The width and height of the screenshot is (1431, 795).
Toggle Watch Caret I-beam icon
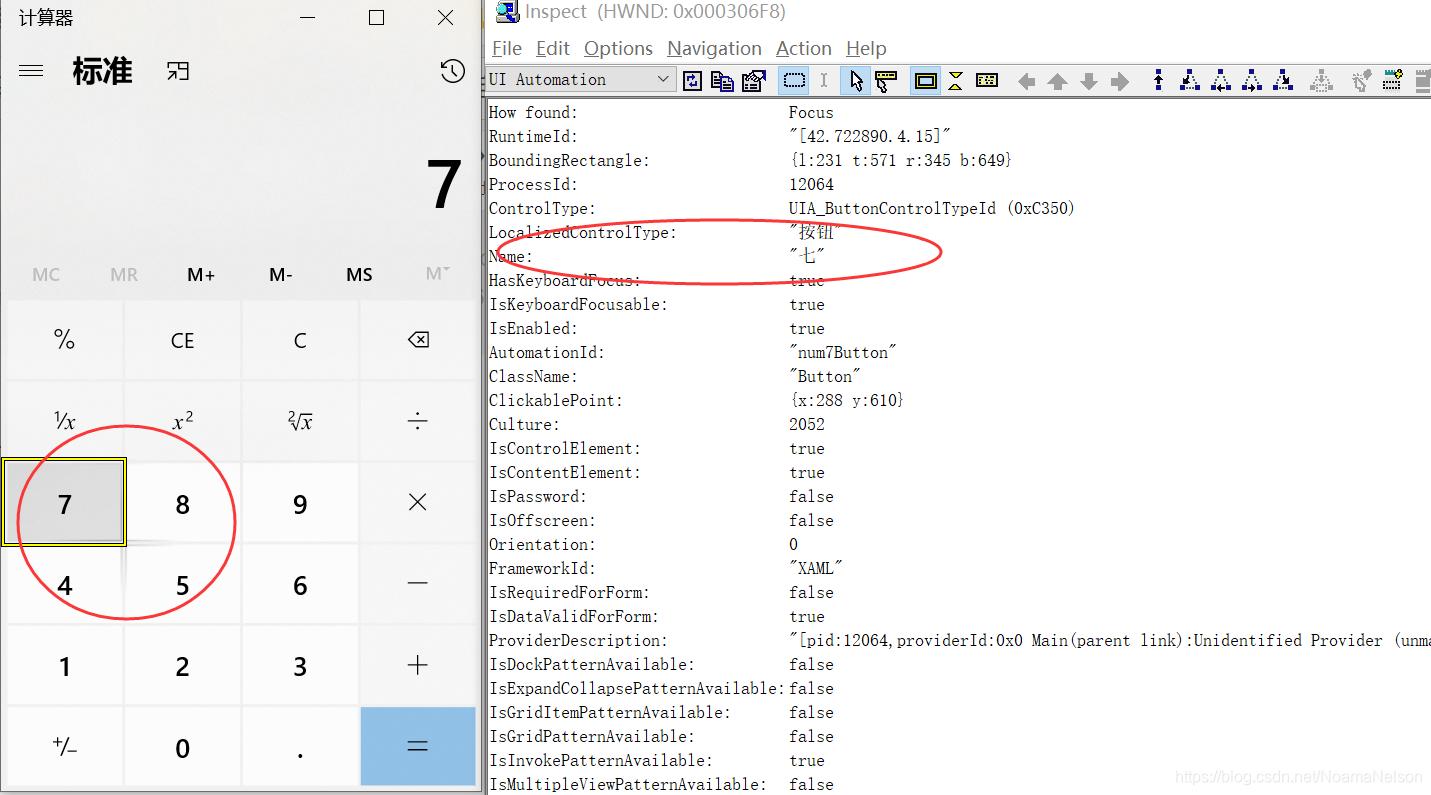(823, 80)
